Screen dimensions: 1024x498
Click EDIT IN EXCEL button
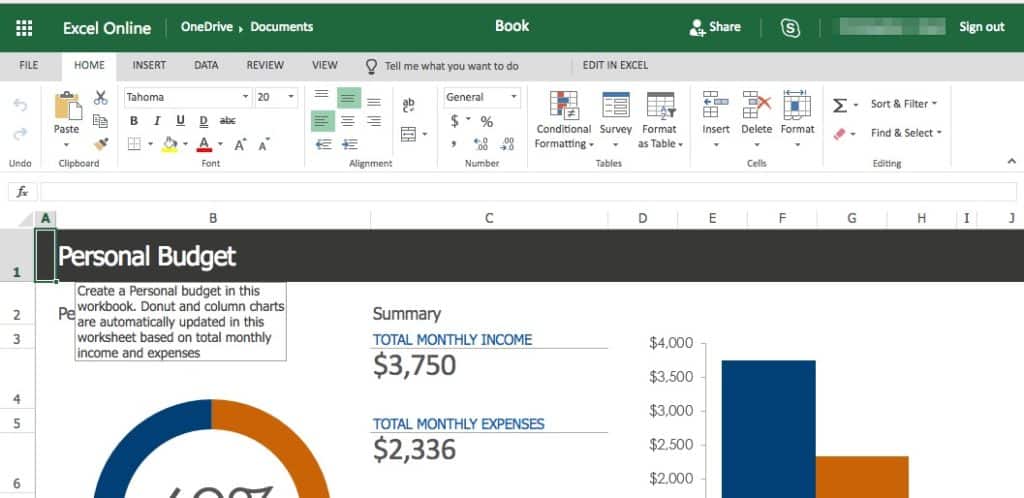click(615, 66)
